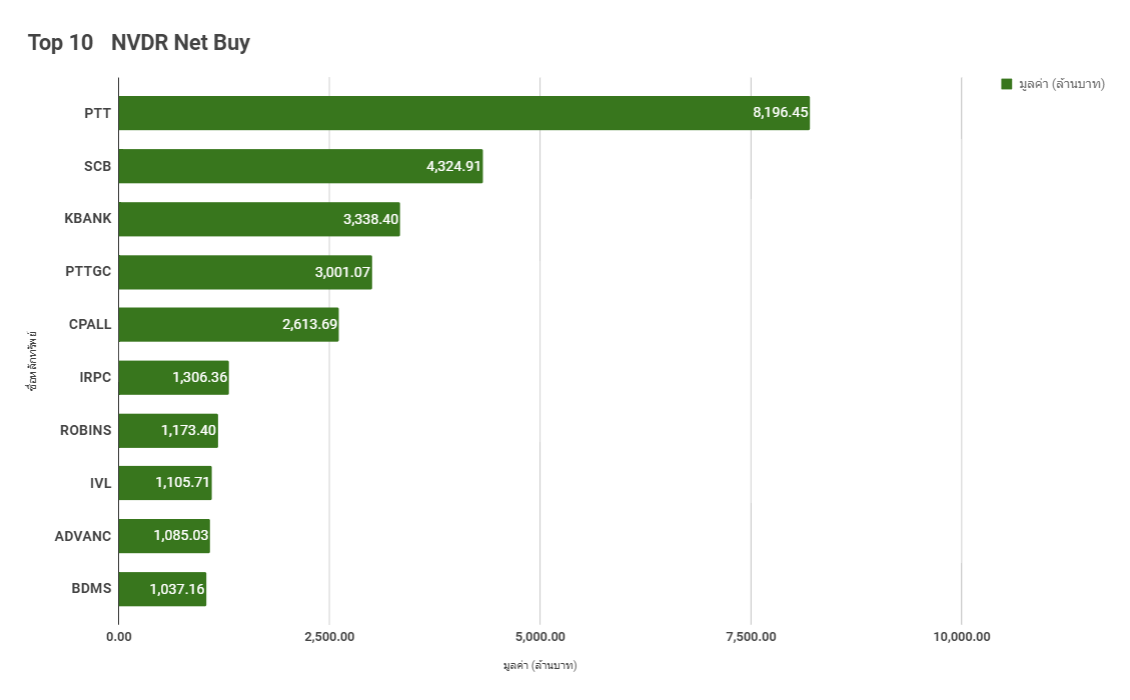Click the 5,000.00 x-axis tick label
Viewport: 1130px width, 700px height.
tap(540, 637)
